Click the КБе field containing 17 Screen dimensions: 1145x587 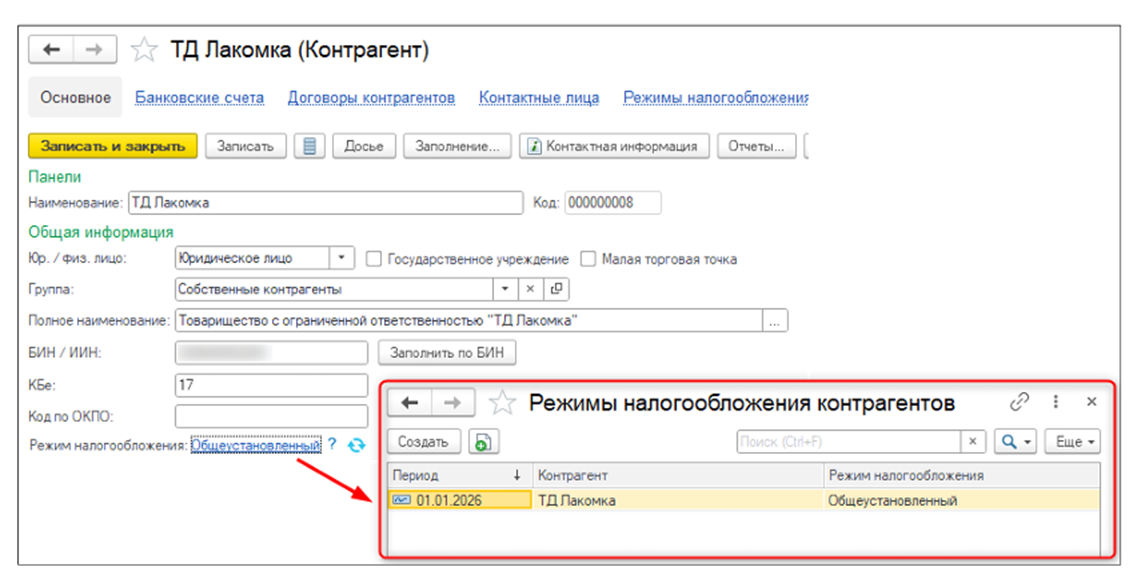[272, 385]
